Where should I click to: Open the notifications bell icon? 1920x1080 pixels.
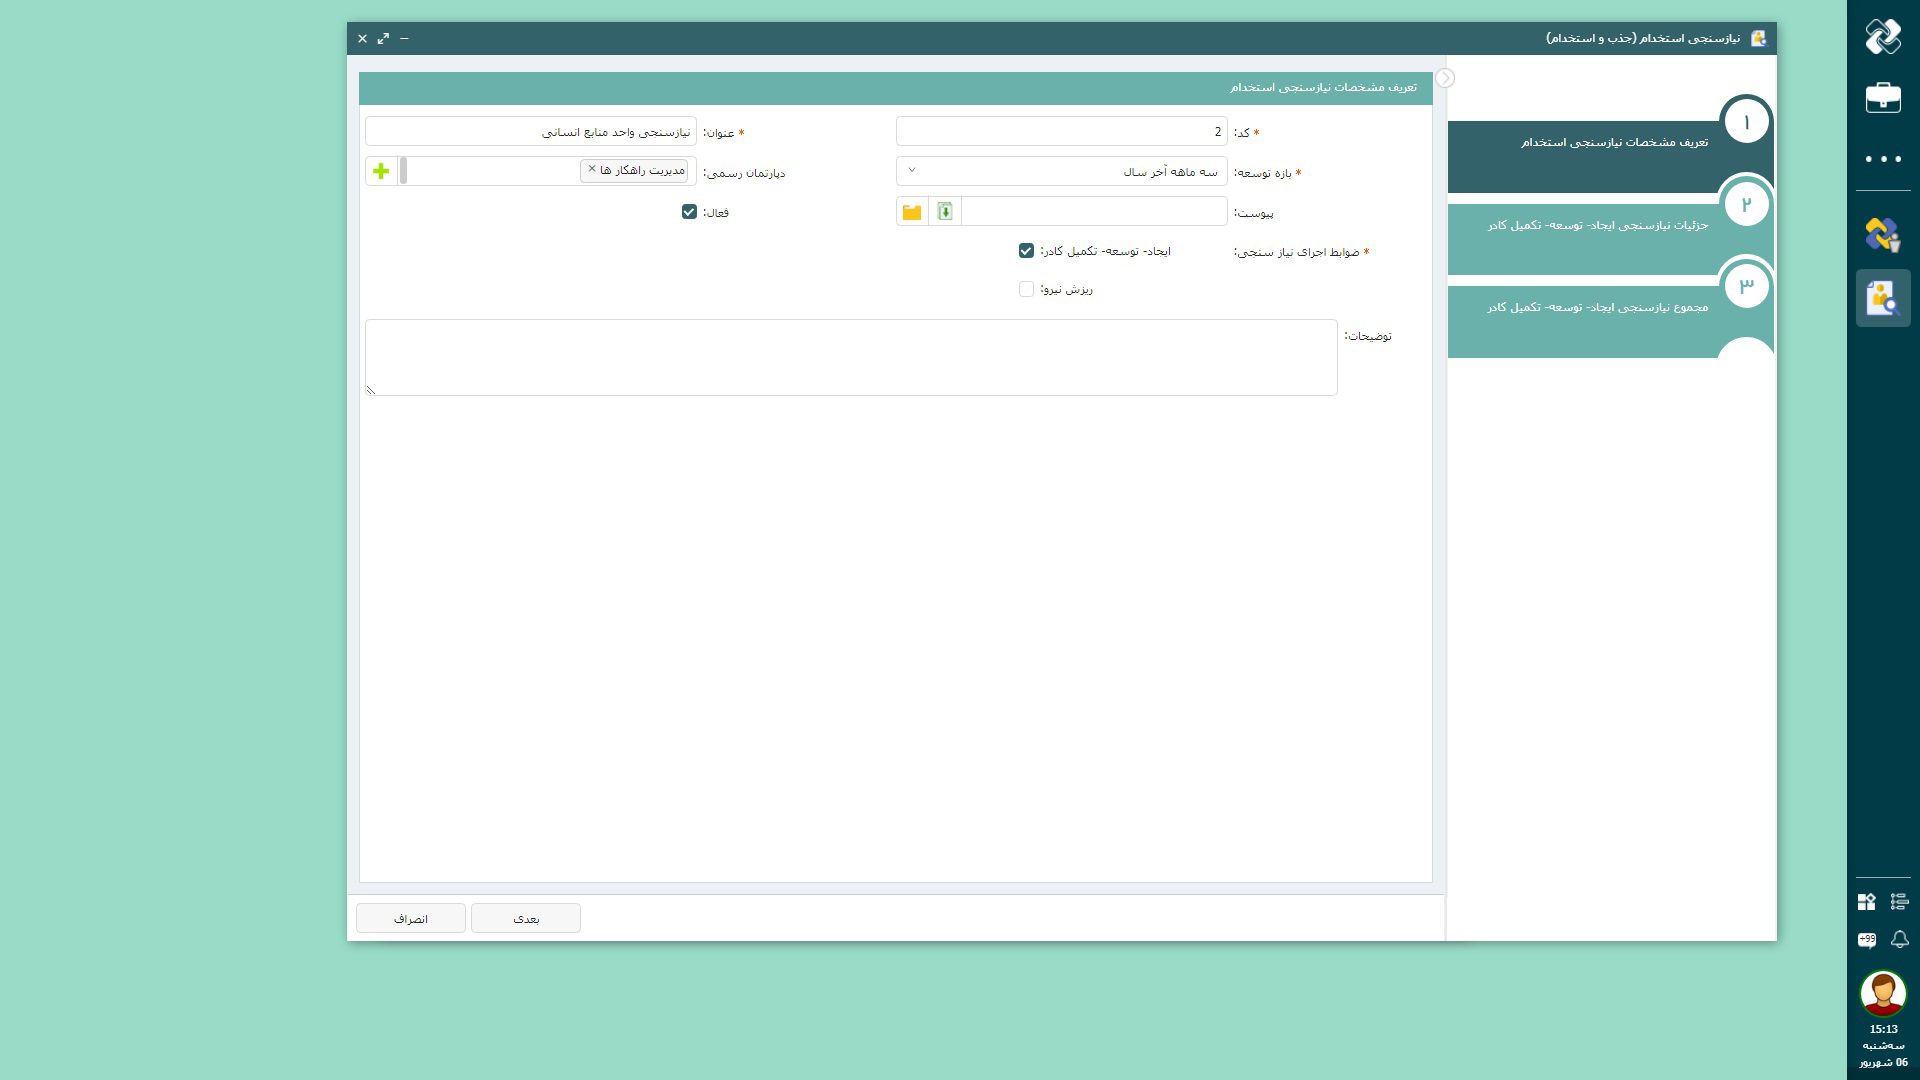(1900, 939)
